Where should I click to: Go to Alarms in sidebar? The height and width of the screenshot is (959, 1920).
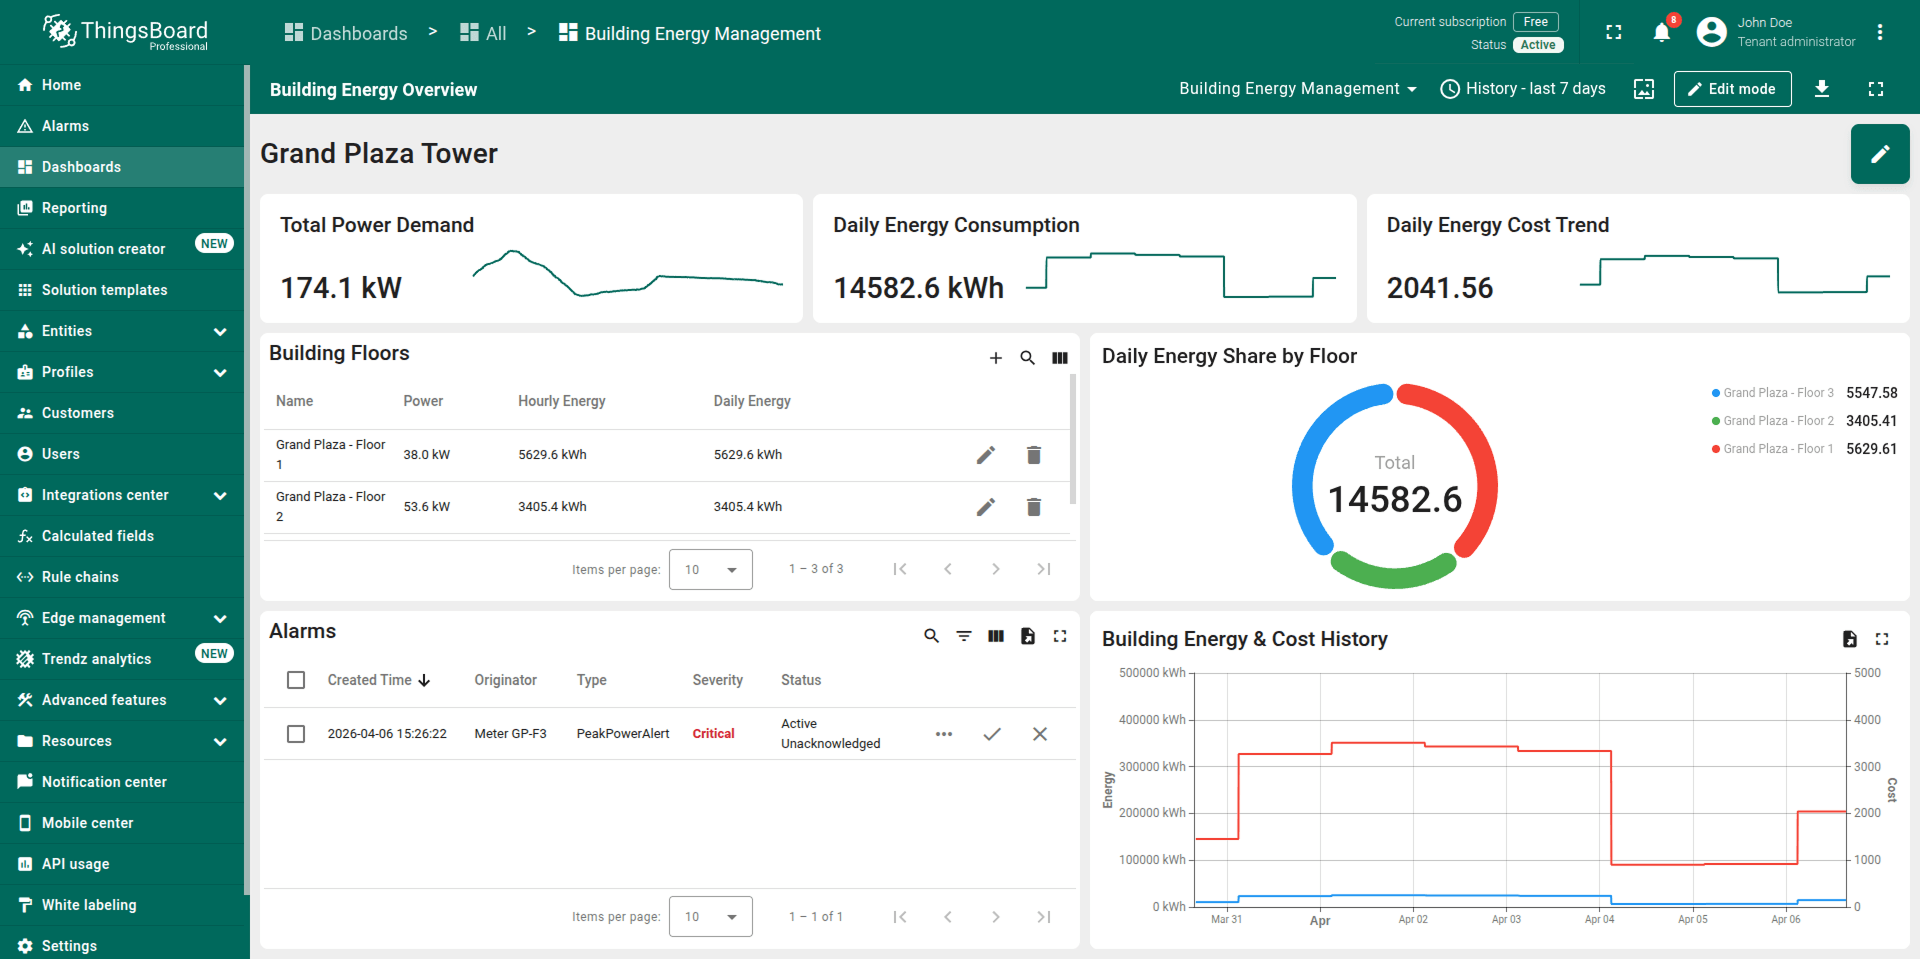point(65,126)
